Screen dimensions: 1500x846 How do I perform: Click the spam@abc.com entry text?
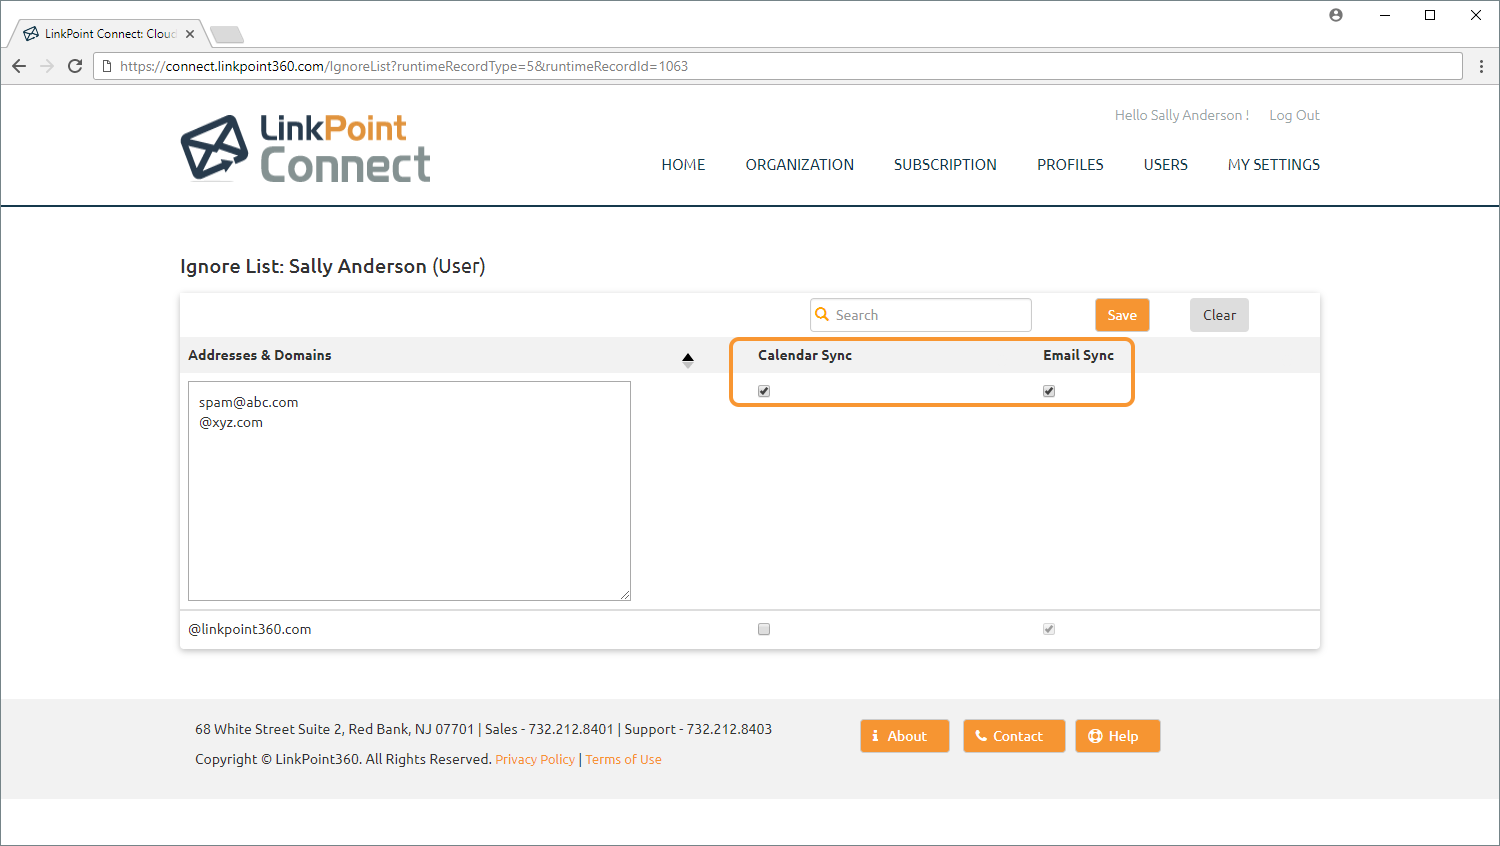pyautogui.click(x=248, y=402)
